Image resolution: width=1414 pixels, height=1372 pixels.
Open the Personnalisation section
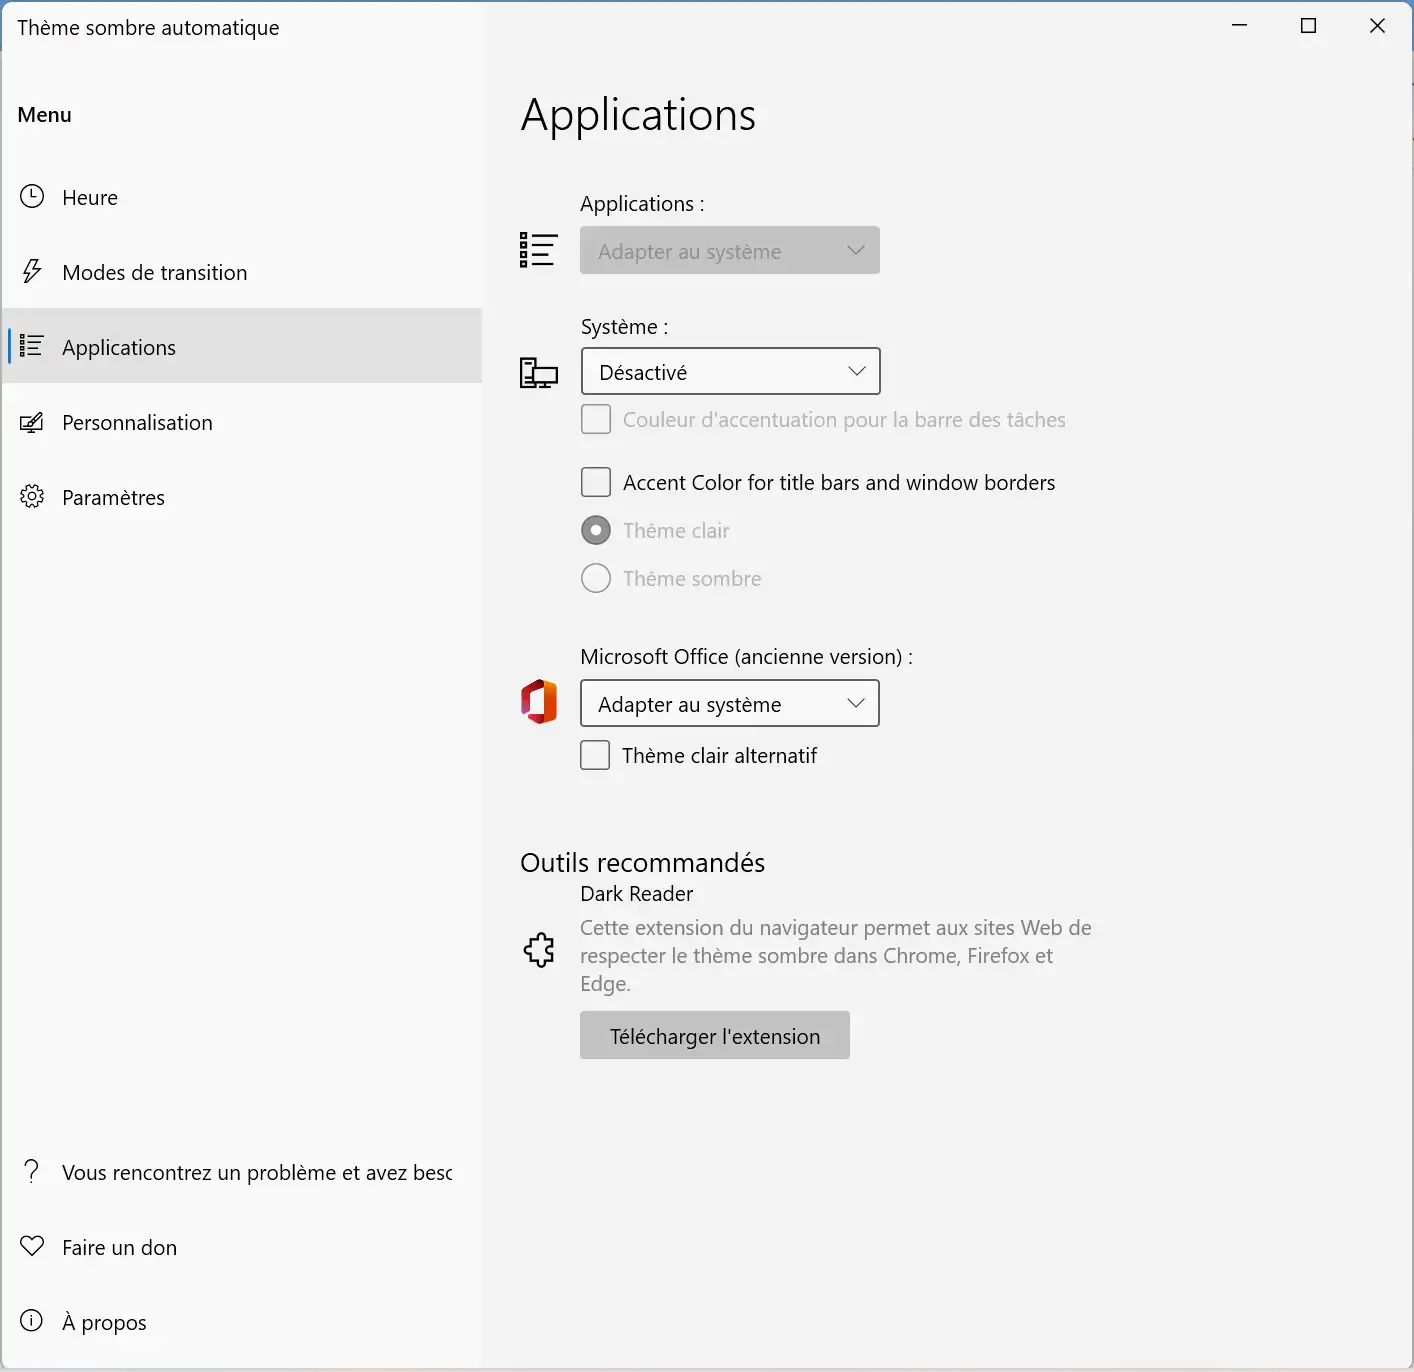point(242,422)
